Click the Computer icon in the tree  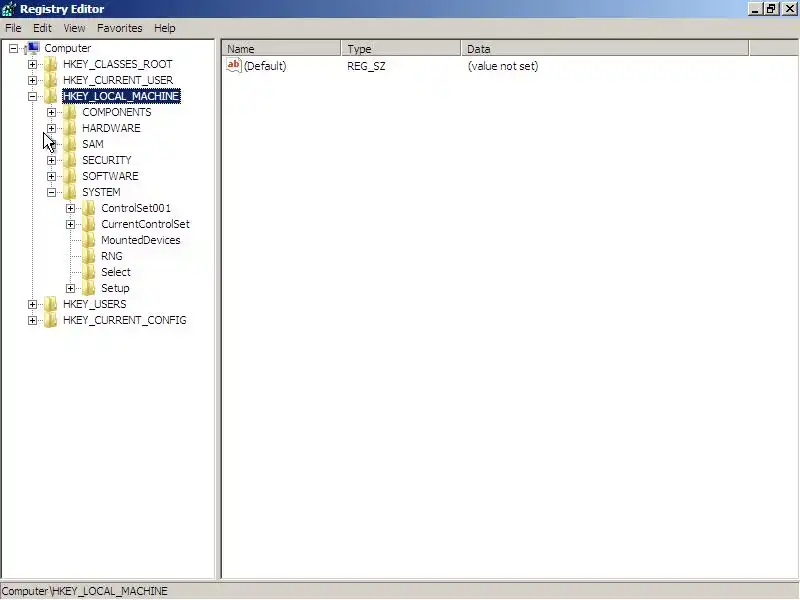pyautogui.click(x=32, y=48)
